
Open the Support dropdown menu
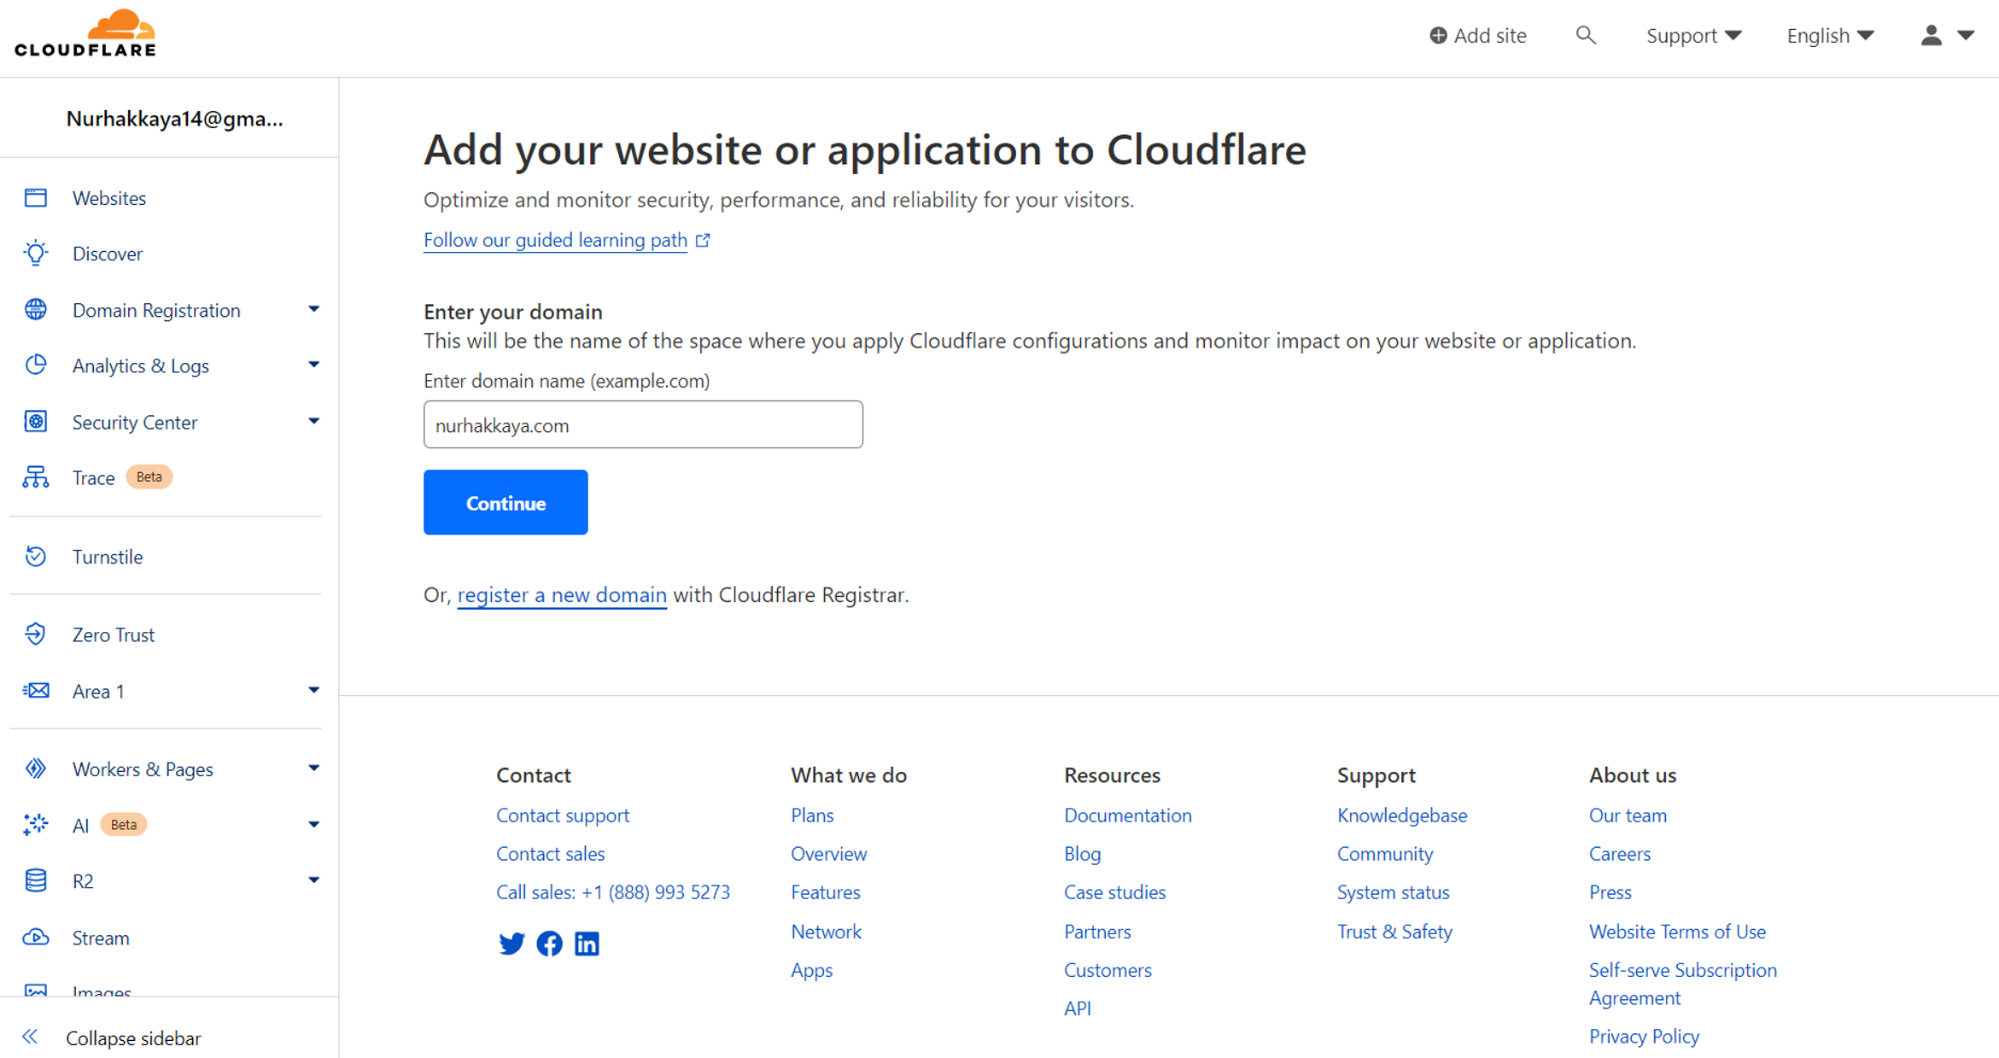[1694, 36]
